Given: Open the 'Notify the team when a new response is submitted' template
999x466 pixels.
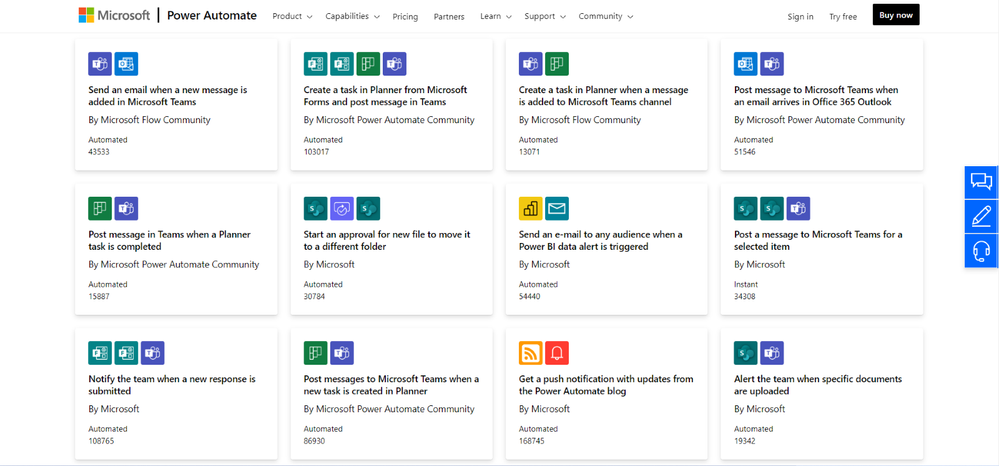Looking at the screenshot, I should click(172, 385).
